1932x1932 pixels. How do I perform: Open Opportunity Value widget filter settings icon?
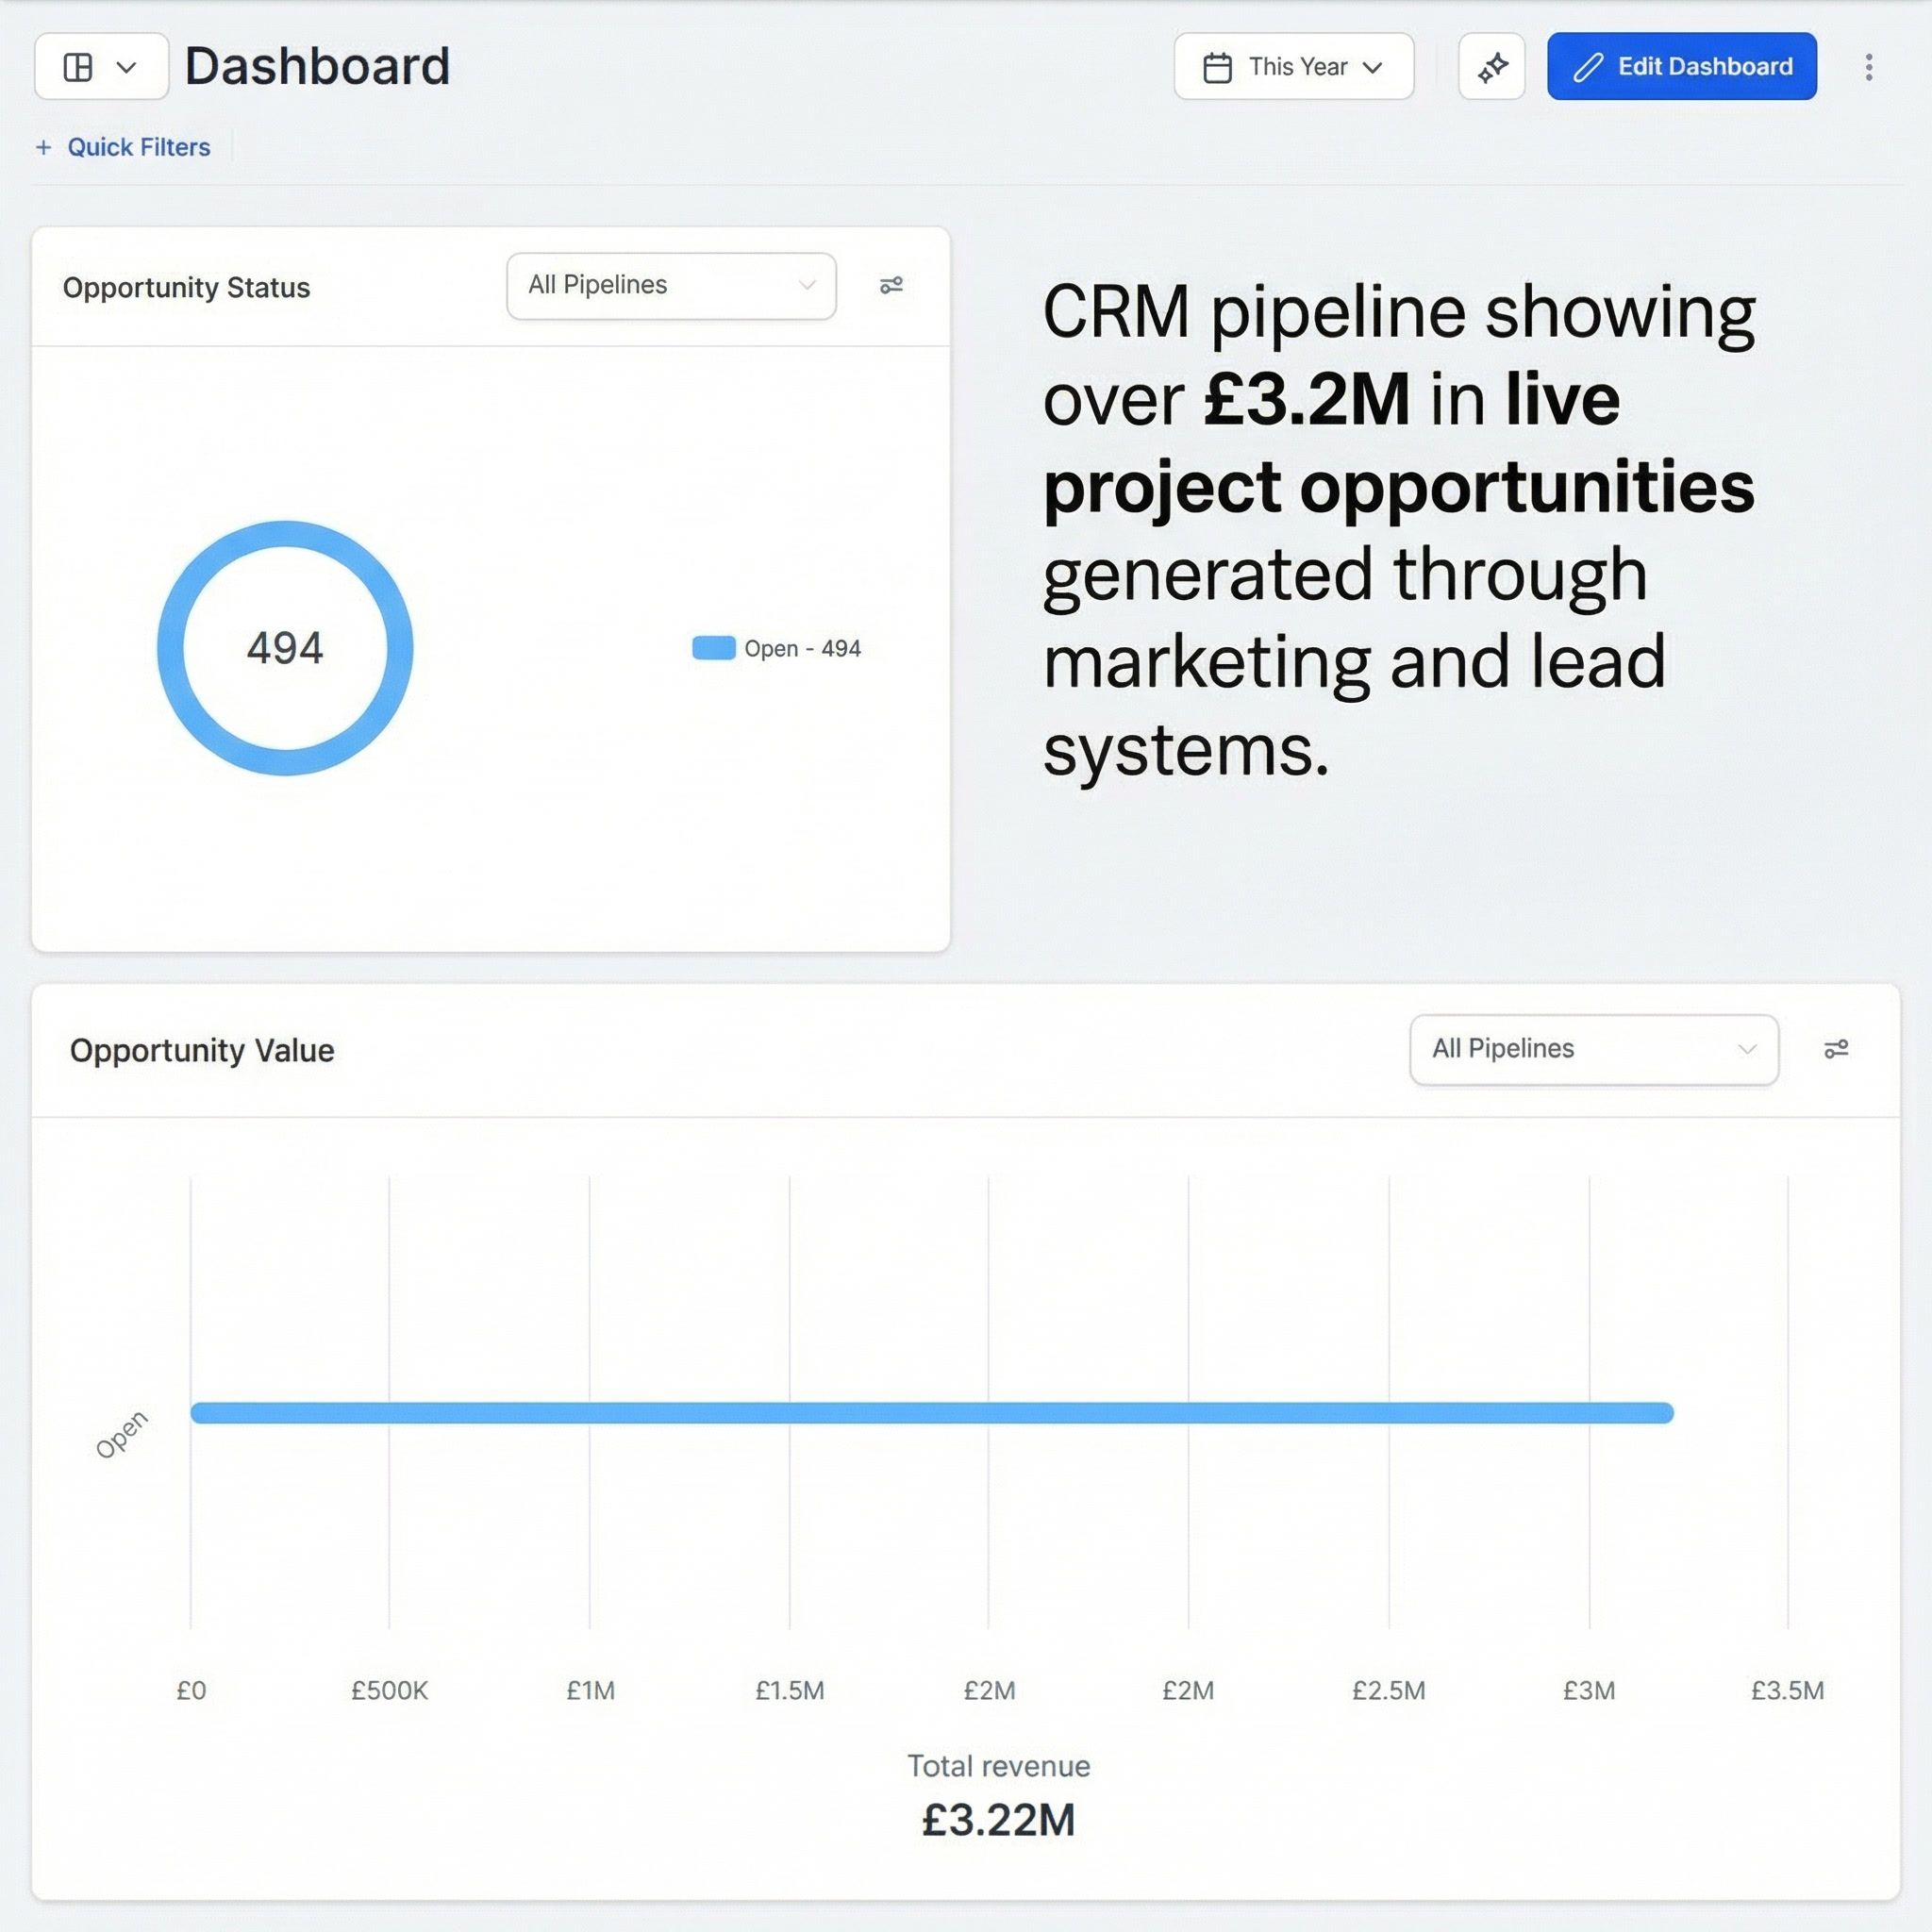pyautogui.click(x=1836, y=1049)
